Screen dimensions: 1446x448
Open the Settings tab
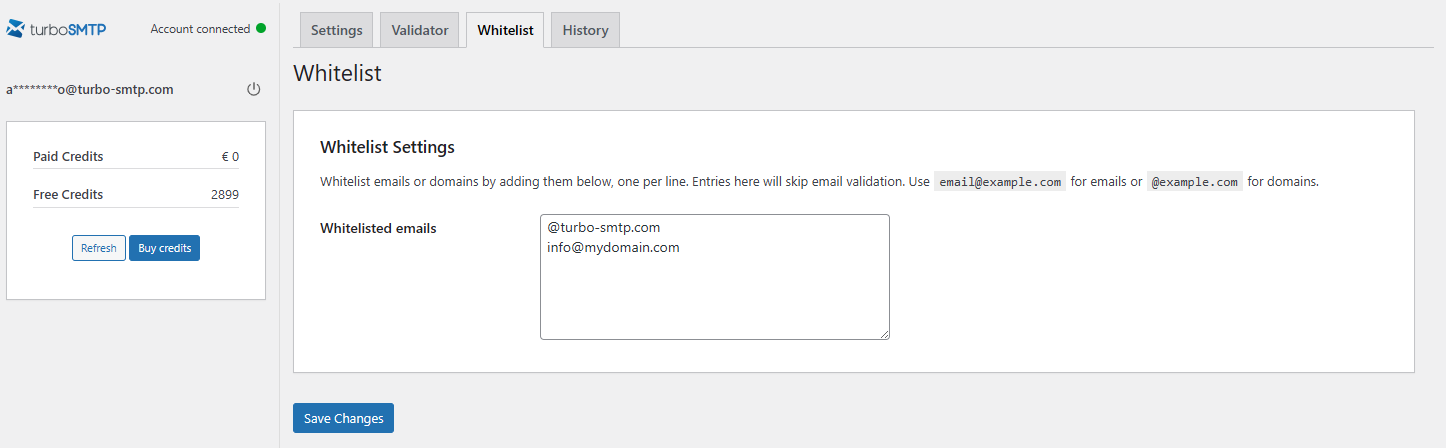[337, 30]
